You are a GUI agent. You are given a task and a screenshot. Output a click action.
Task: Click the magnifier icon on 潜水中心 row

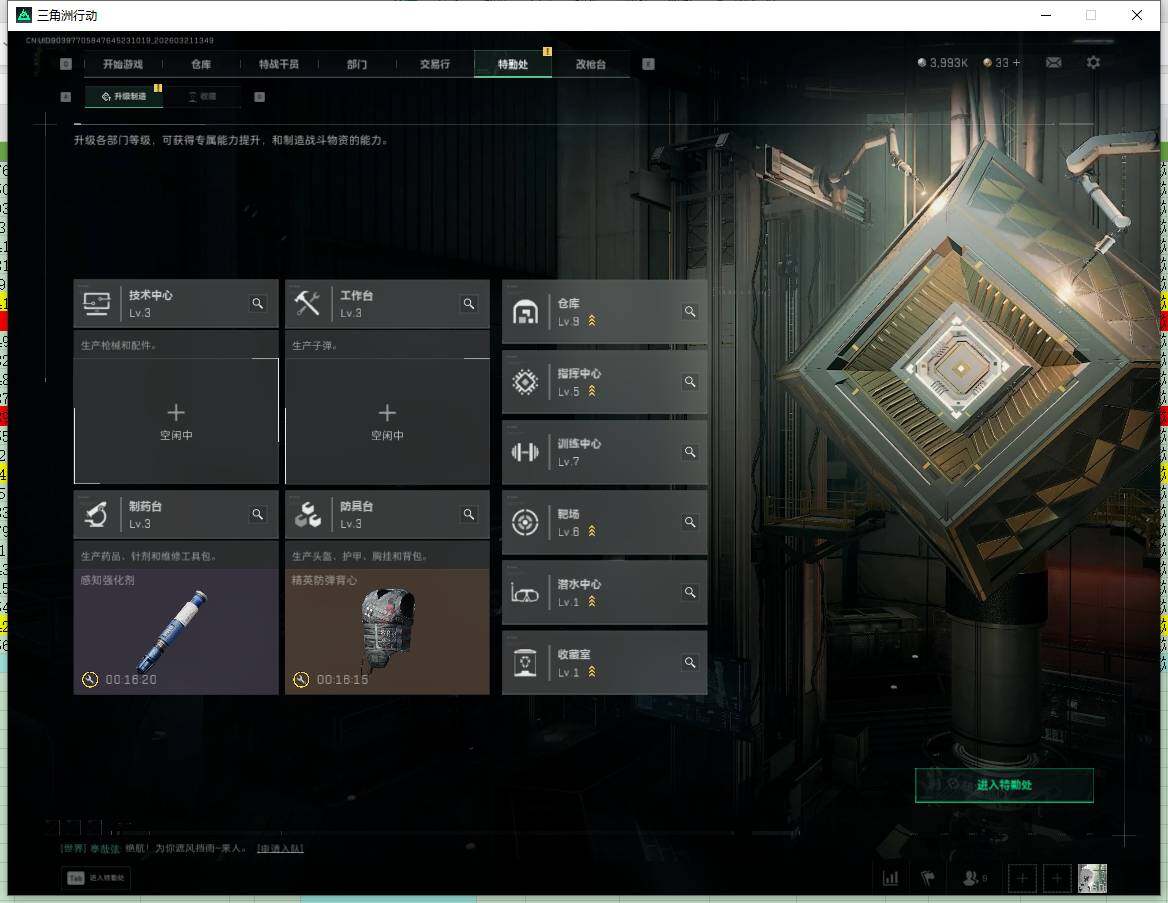[x=690, y=592]
